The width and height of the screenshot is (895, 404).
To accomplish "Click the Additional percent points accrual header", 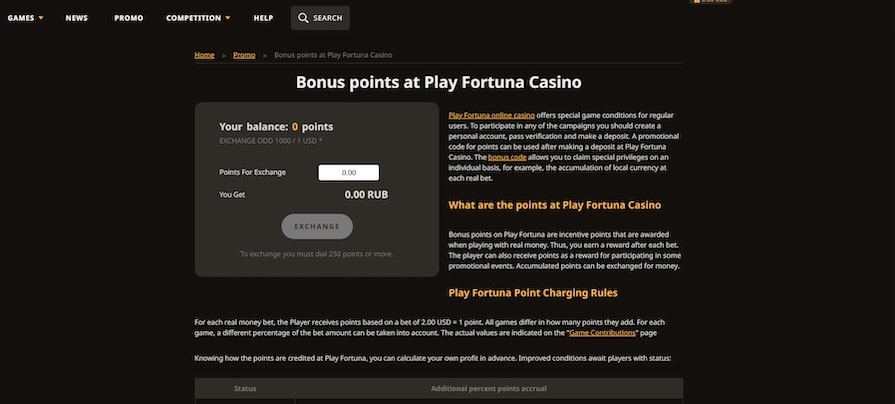I will click(488, 388).
